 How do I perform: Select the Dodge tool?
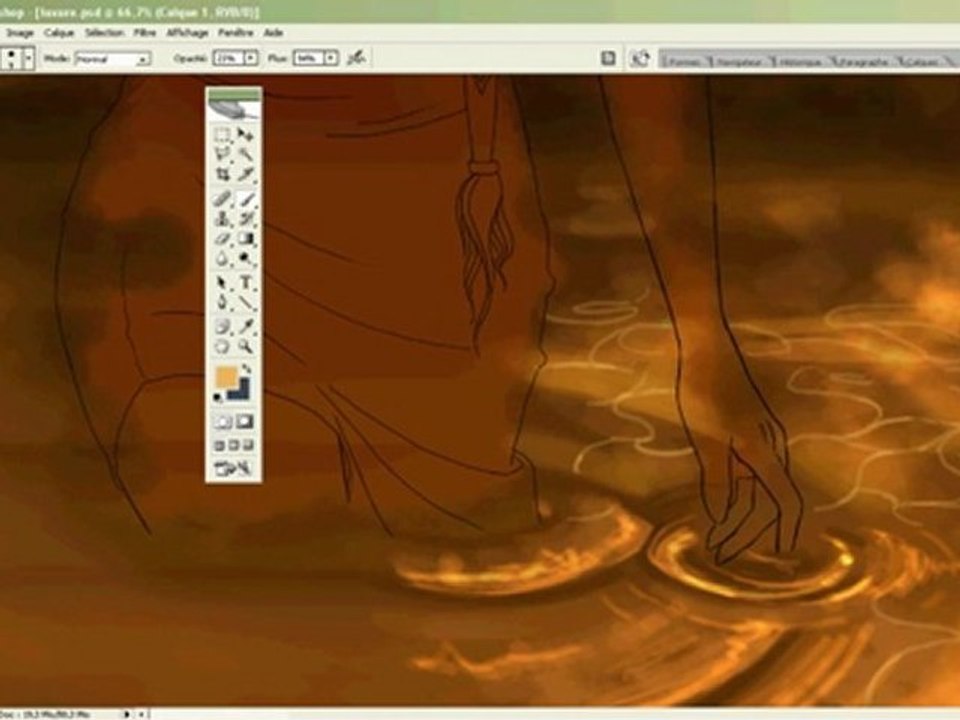coord(246,259)
